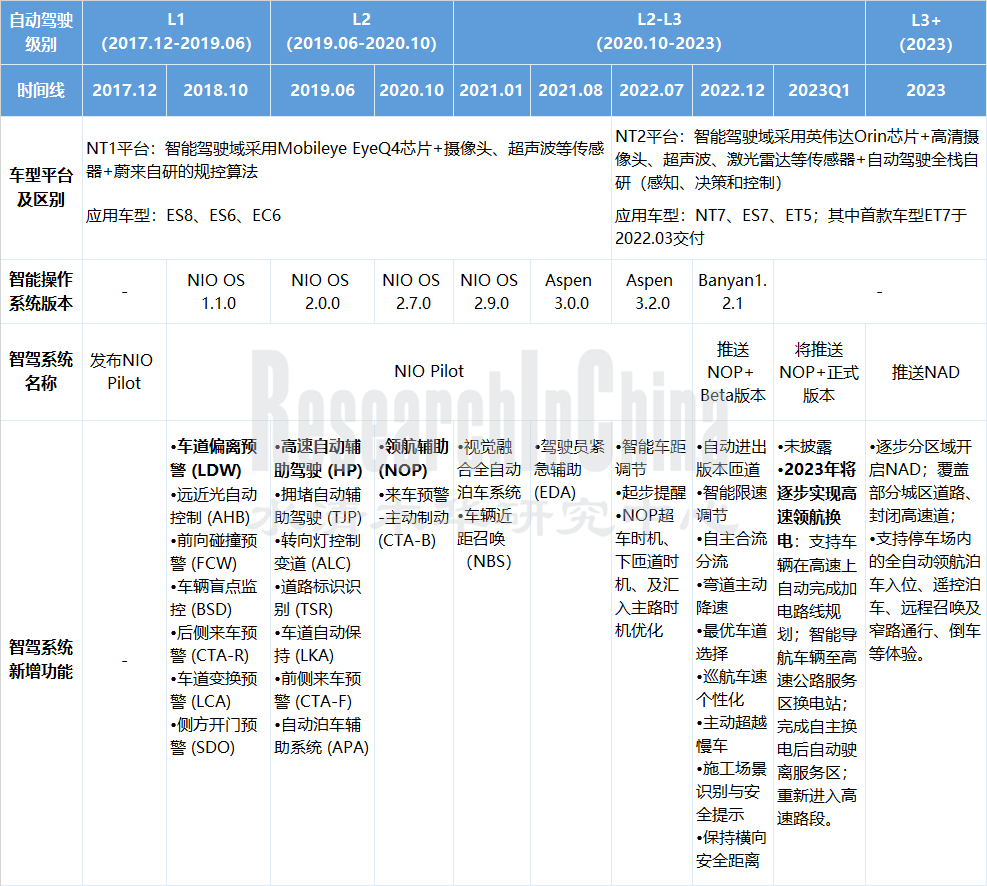This screenshot has height=886, width=987.
Task: Click '应用车型：ES8、ES6、EC6' text
Action: [x=183, y=216]
